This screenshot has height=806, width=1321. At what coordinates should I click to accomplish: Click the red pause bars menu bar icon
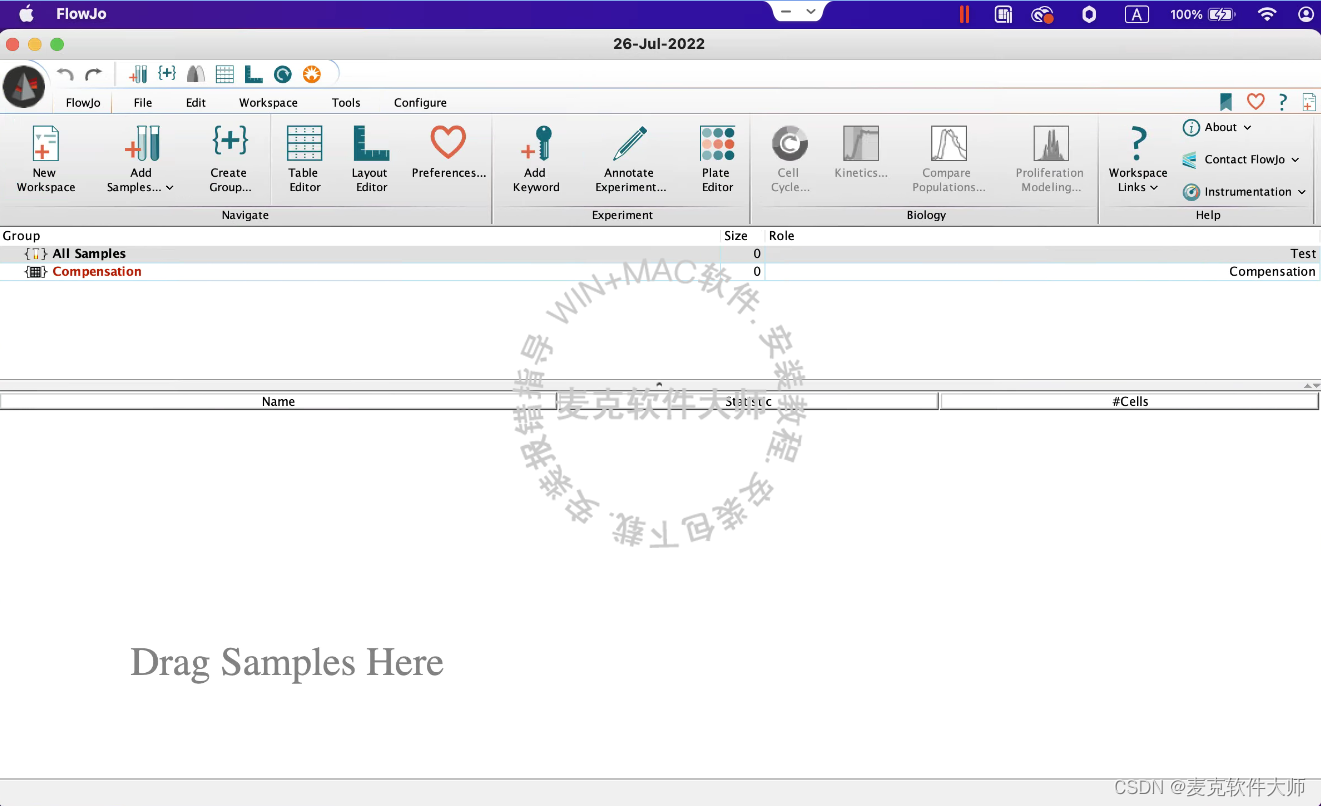tap(964, 14)
